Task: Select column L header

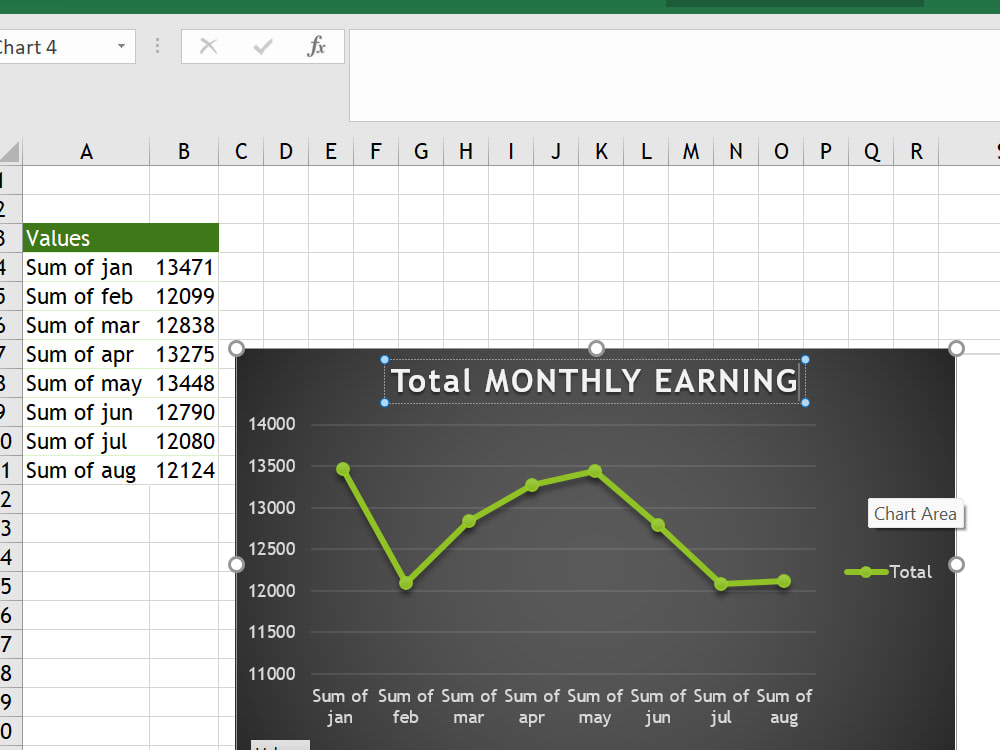Action: (x=646, y=151)
